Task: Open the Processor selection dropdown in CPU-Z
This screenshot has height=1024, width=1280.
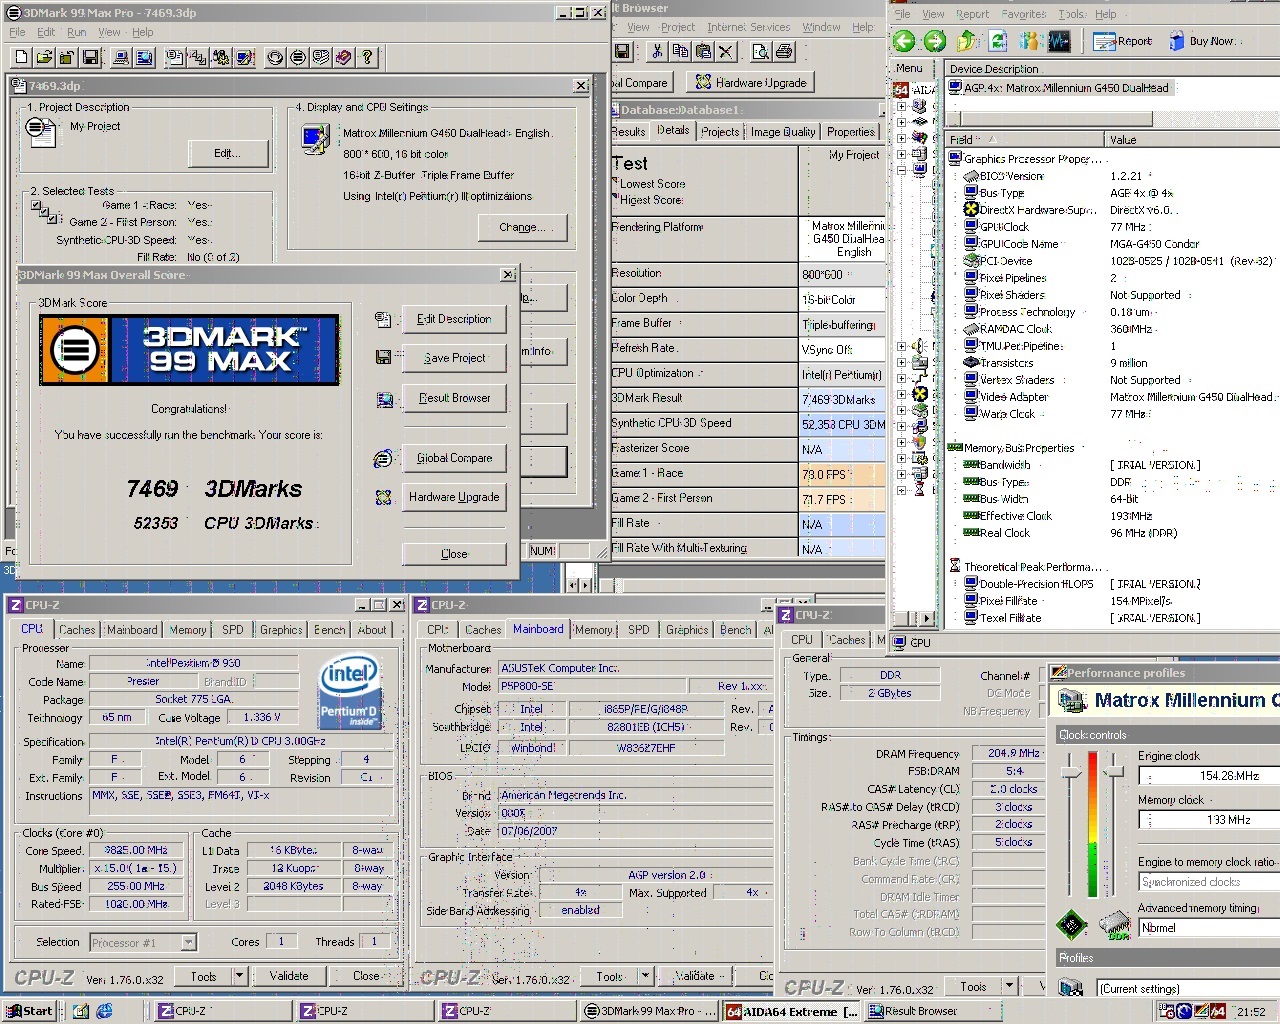Action: pos(188,942)
